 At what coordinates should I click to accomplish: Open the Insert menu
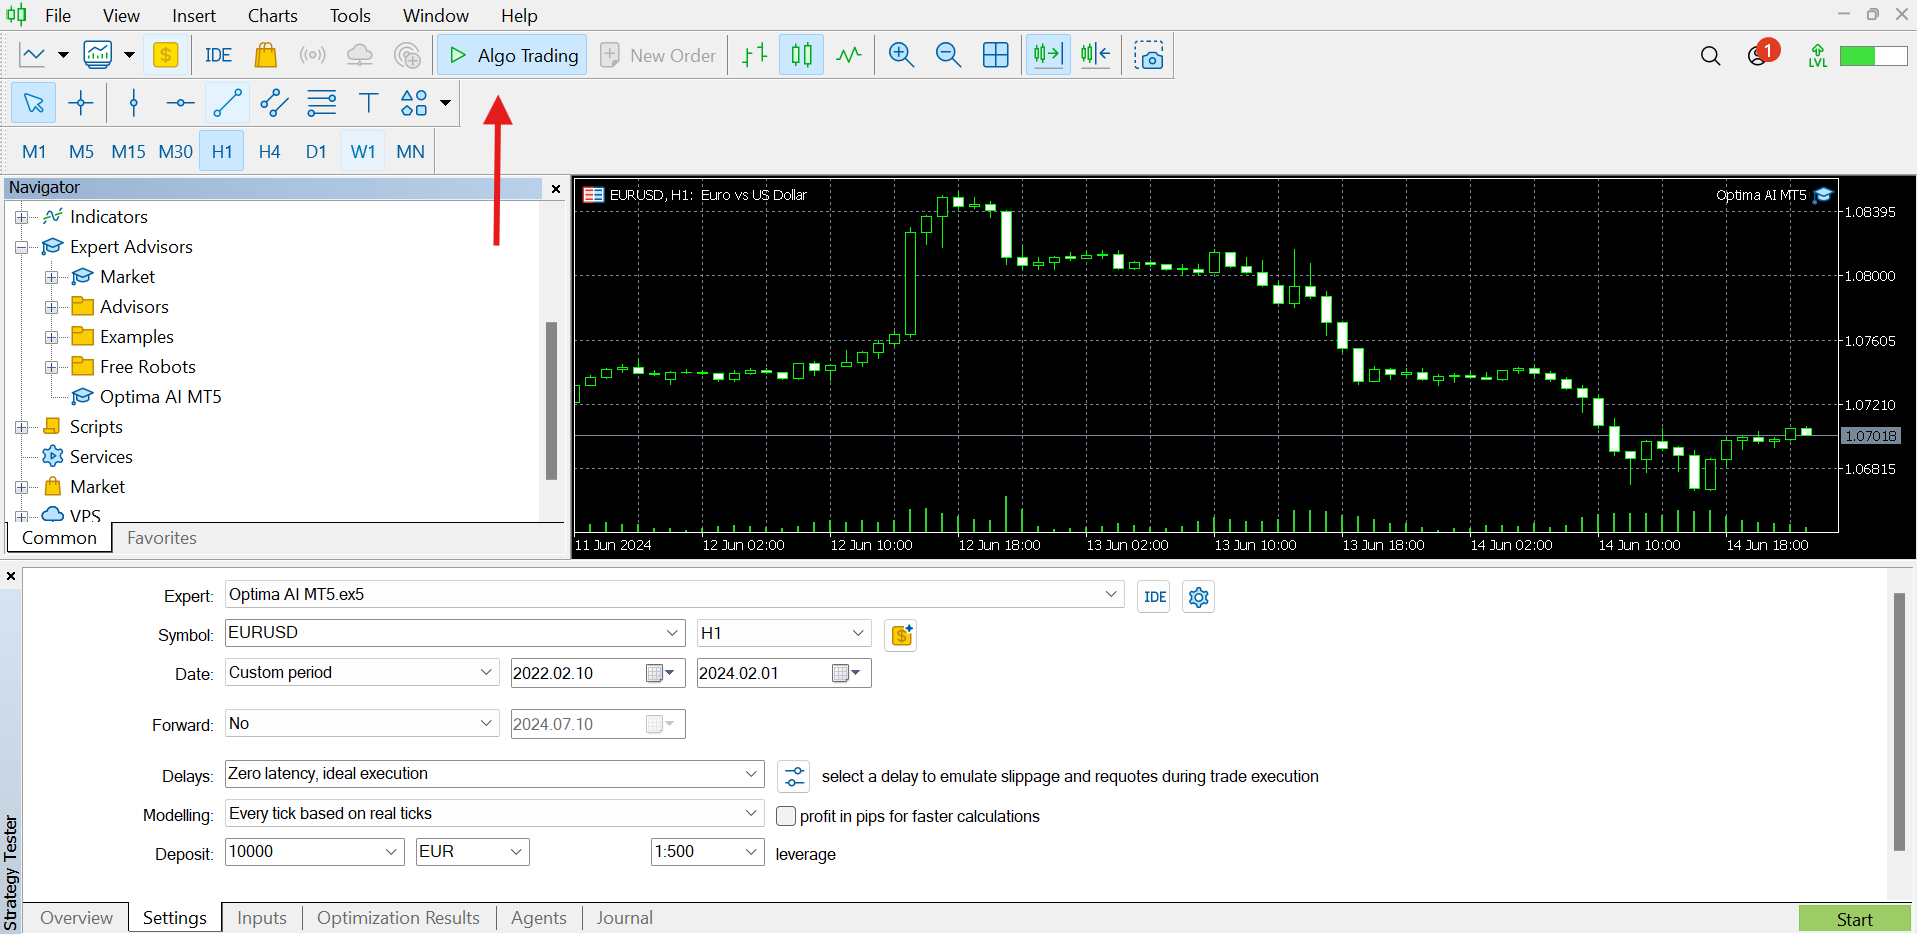(x=194, y=15)
